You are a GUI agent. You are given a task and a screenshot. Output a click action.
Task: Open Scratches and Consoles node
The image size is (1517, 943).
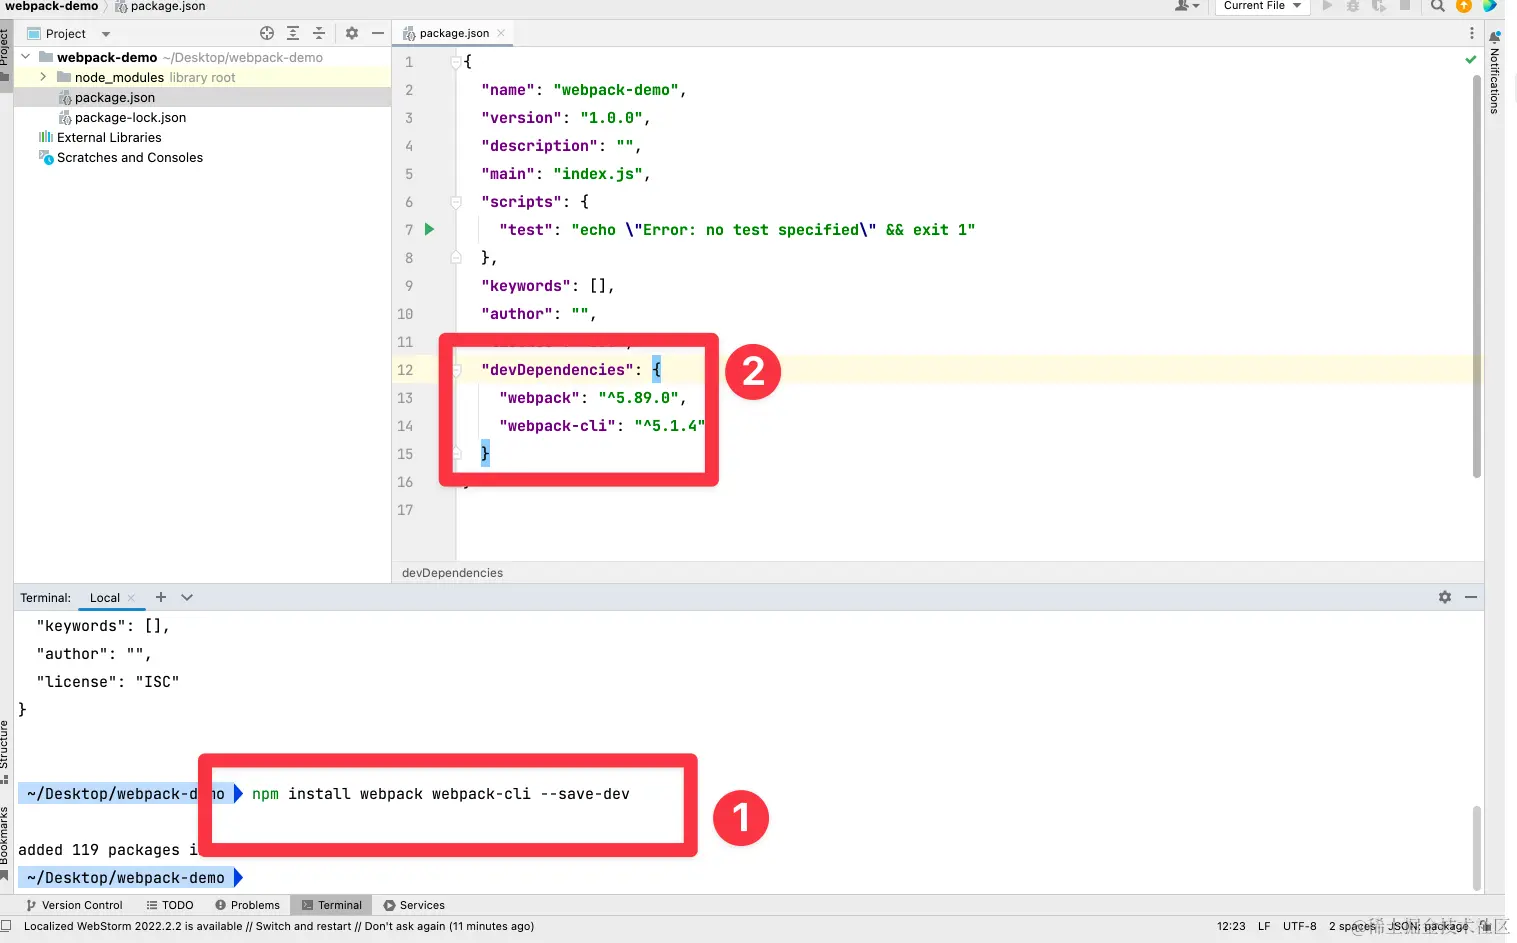(129, 157)
